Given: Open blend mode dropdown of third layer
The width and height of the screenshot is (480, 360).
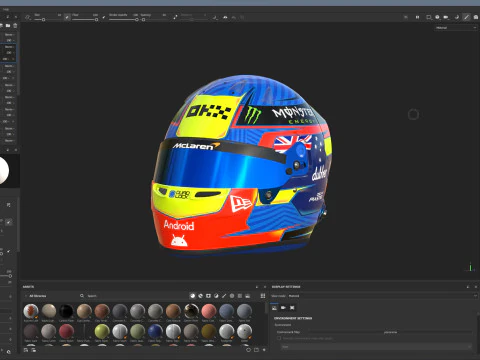Looking at the screenshot, I should [9, 66].
